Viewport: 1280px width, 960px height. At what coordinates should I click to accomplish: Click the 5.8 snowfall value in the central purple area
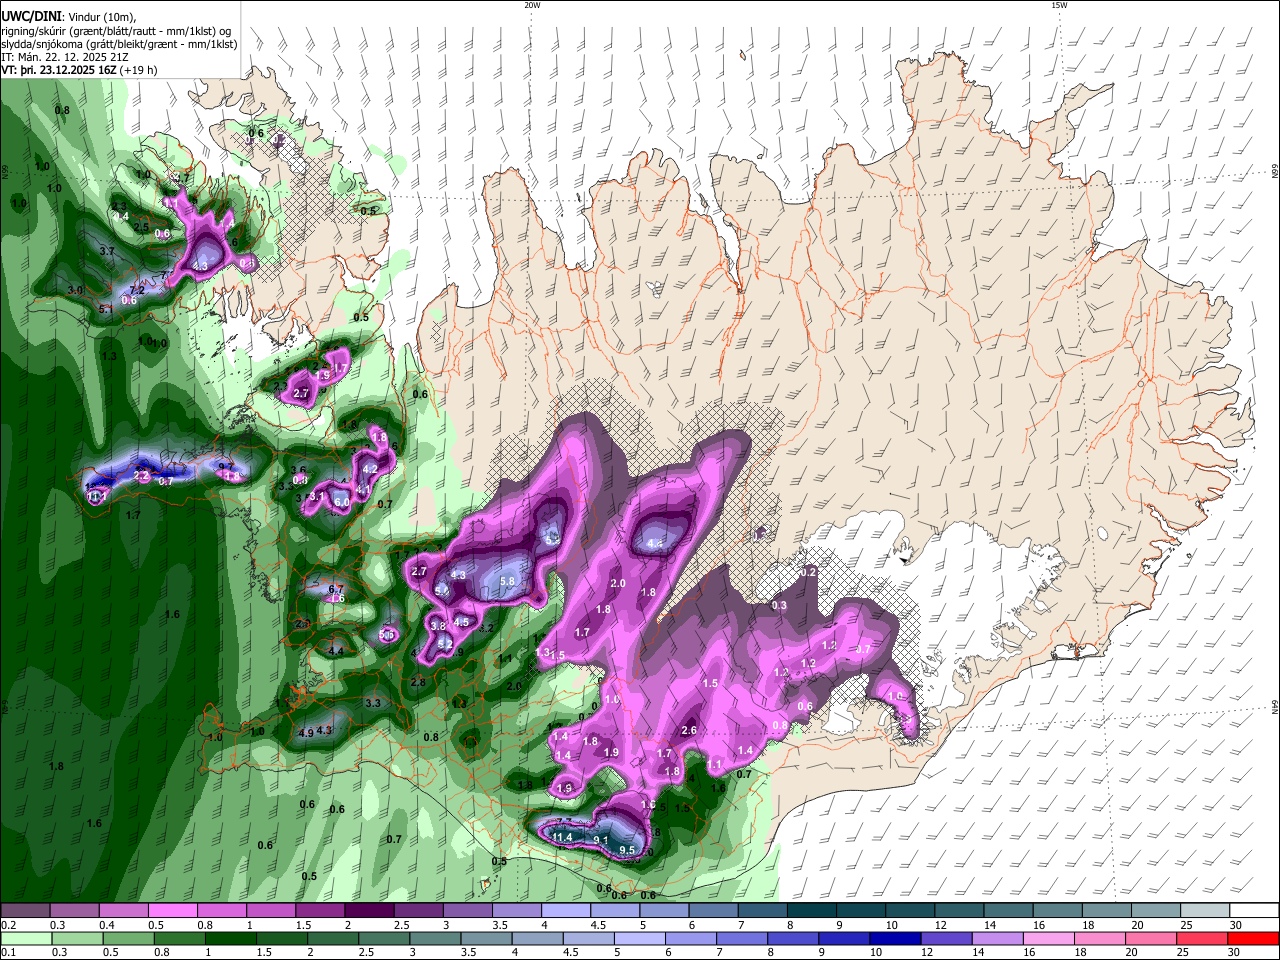[x=507, y=581]
